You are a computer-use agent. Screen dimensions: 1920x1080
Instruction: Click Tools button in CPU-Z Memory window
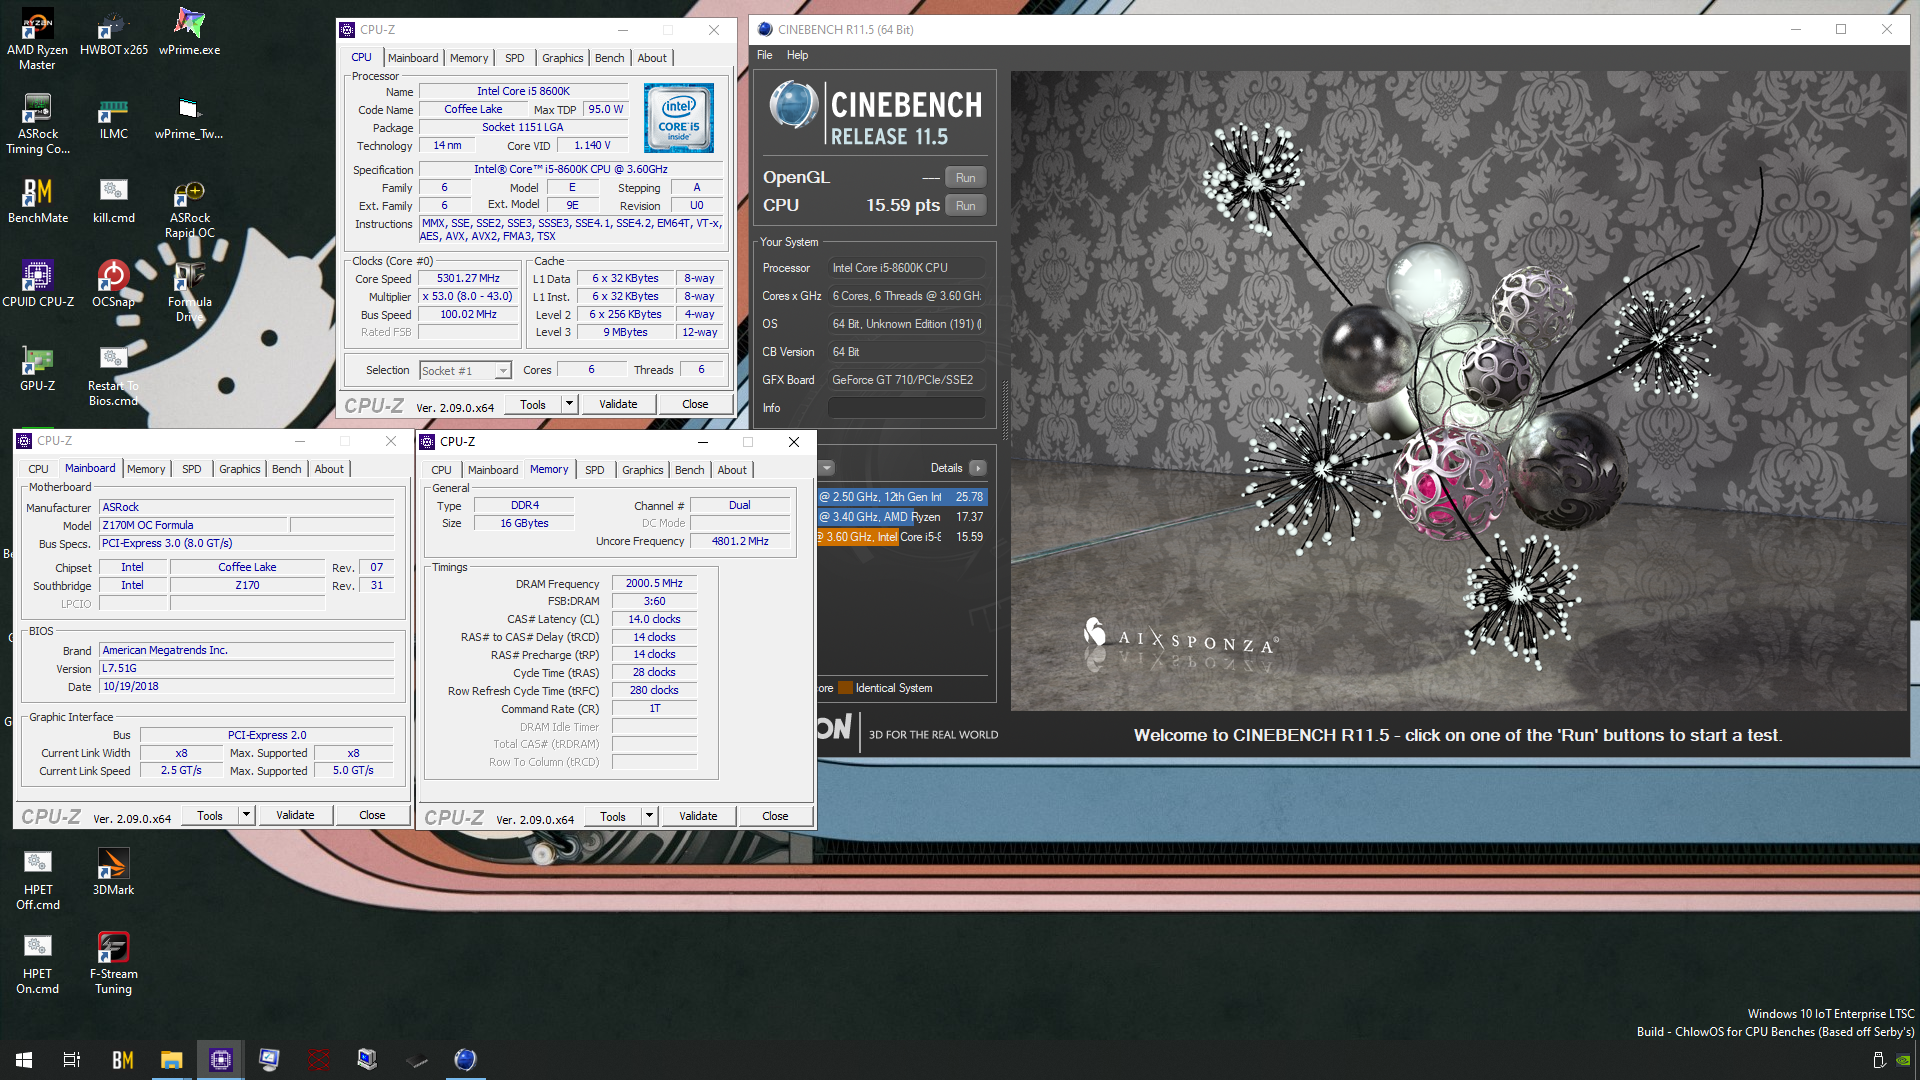coord(613,816)
